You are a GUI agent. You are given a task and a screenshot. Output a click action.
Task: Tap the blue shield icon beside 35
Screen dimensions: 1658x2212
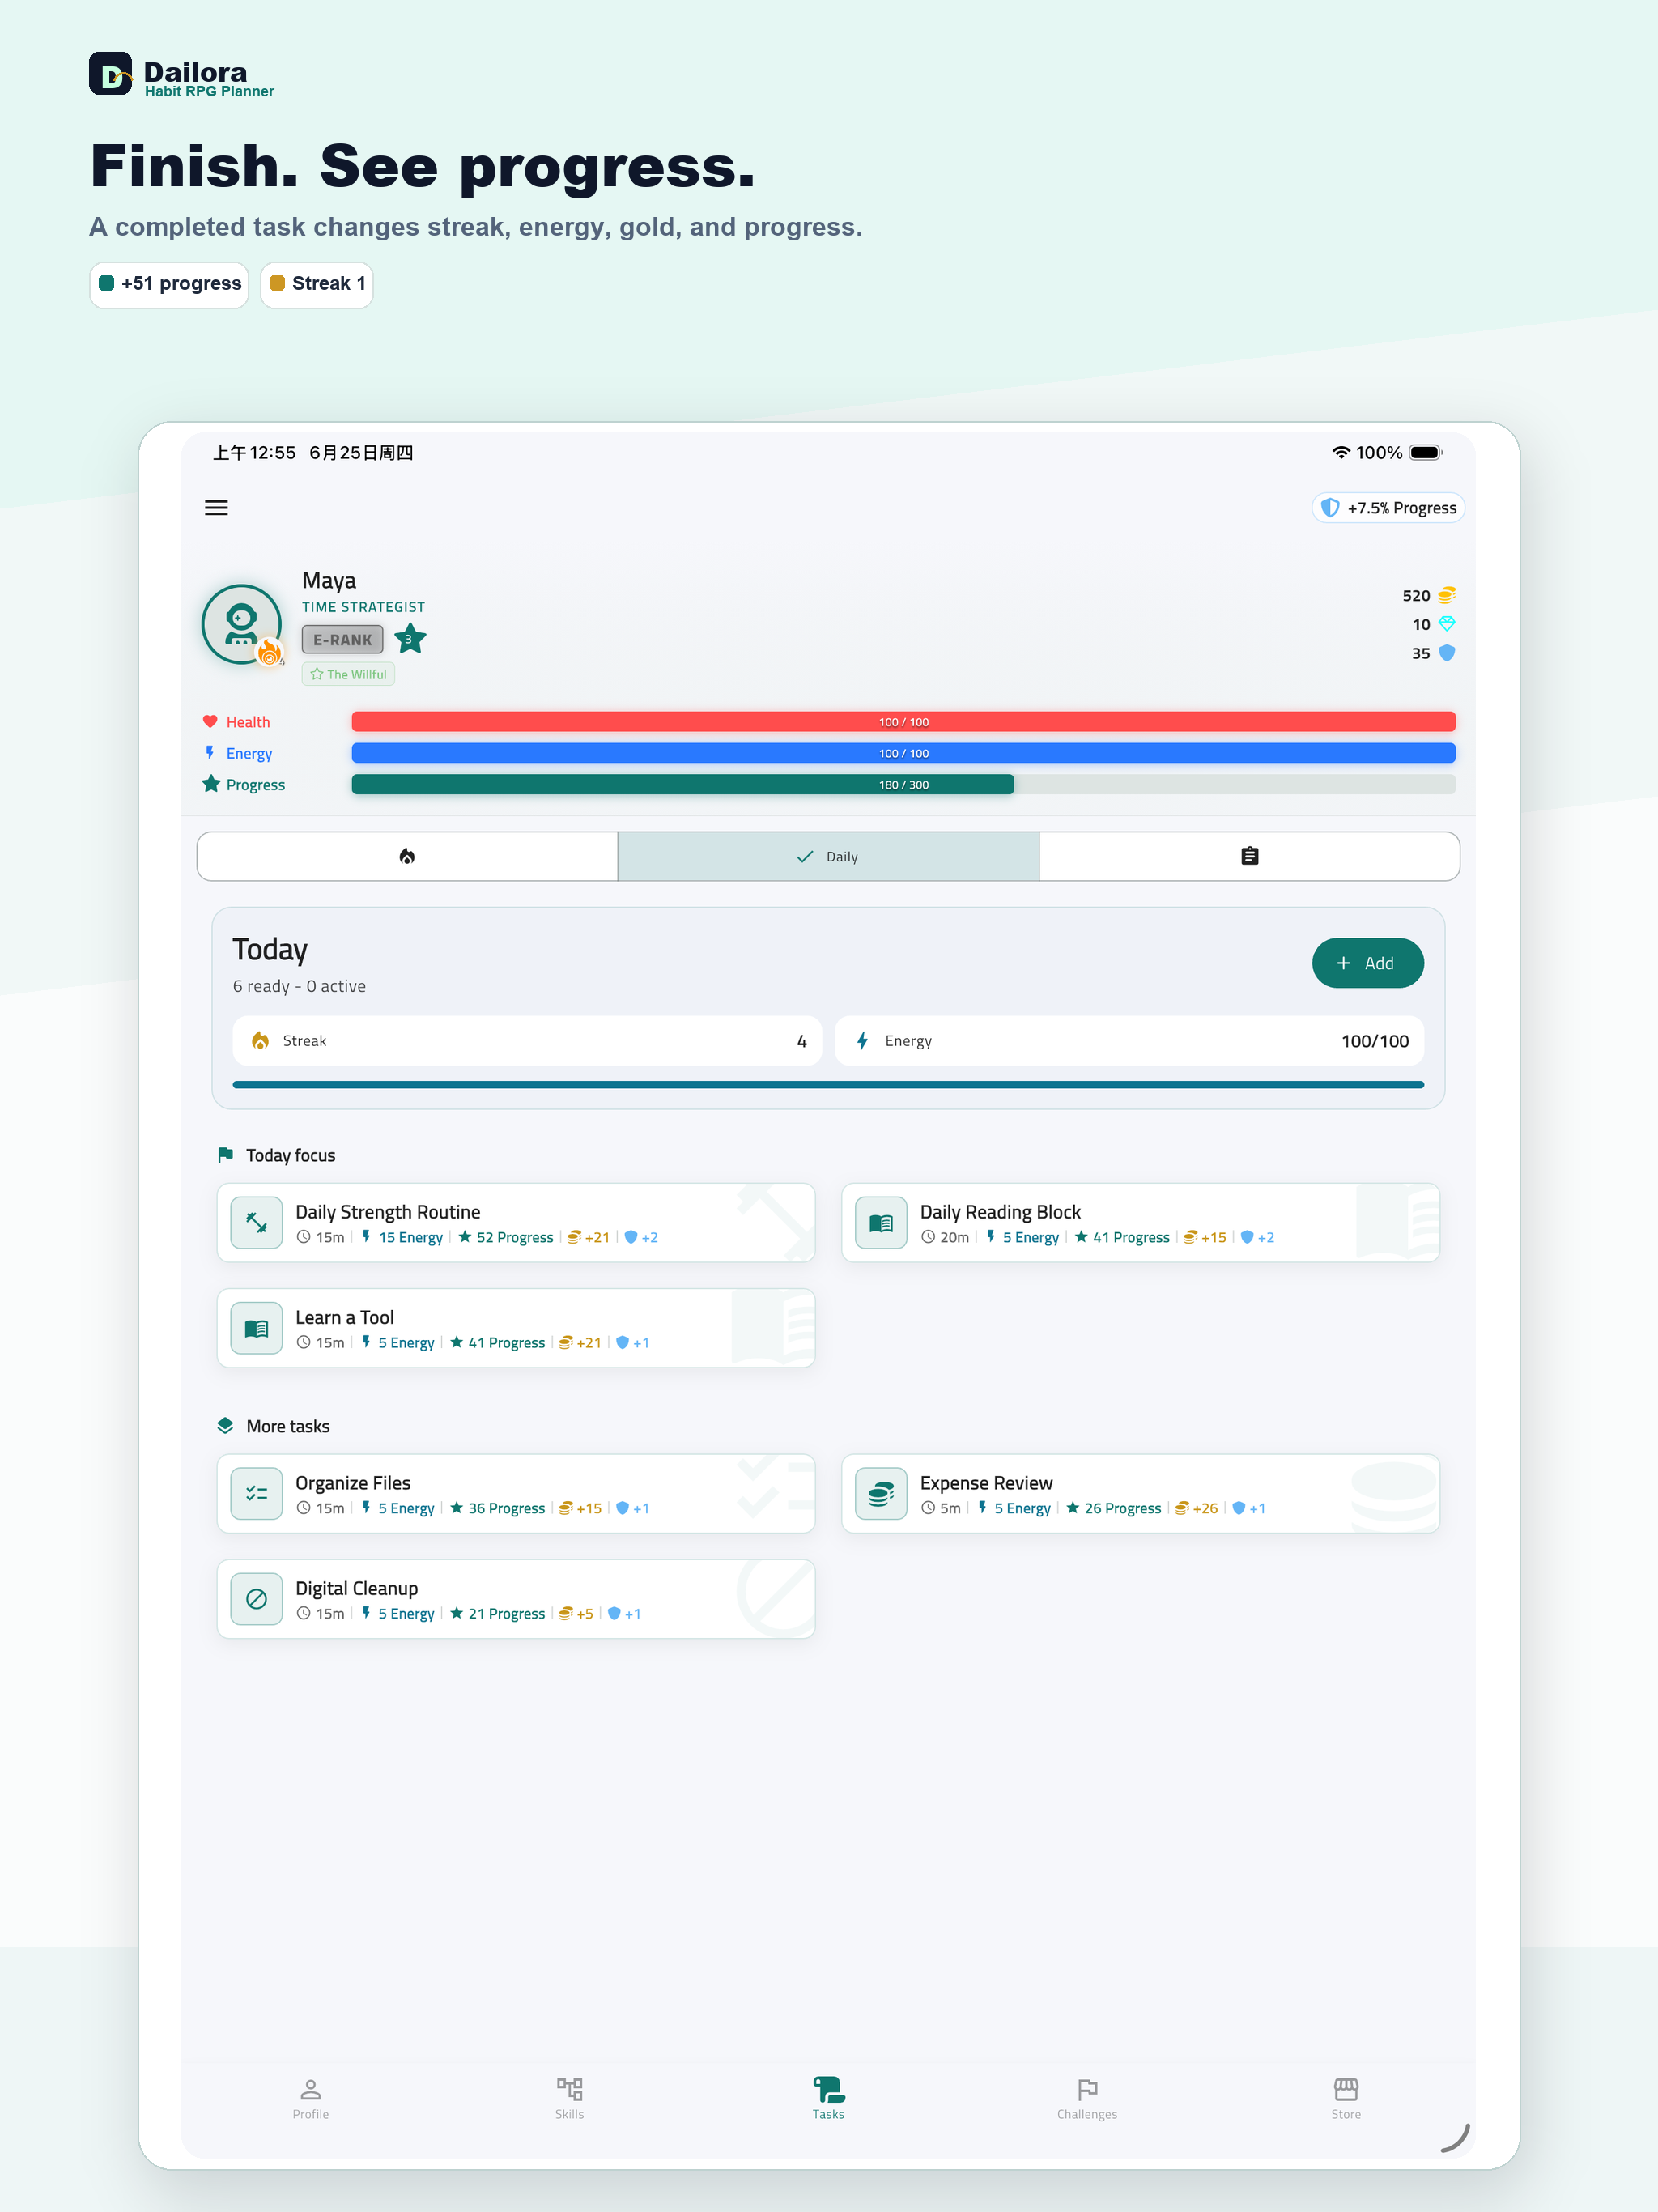point(1446,653)
